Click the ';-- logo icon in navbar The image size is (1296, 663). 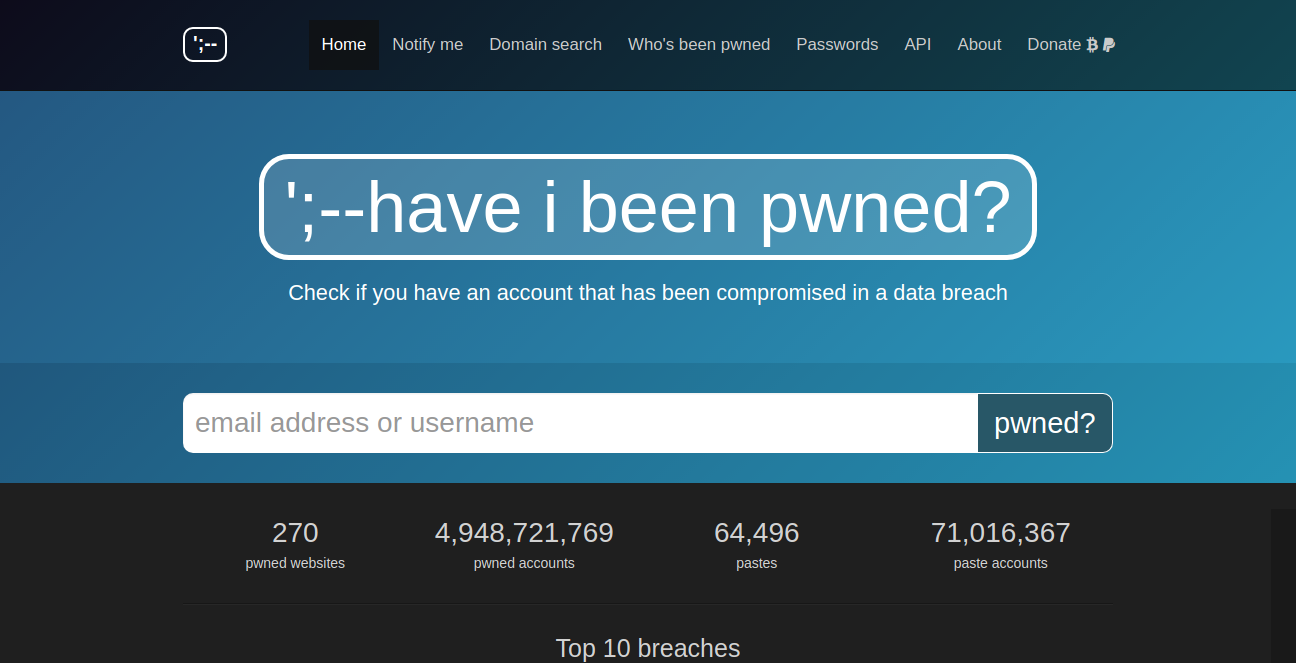(205, 44)
